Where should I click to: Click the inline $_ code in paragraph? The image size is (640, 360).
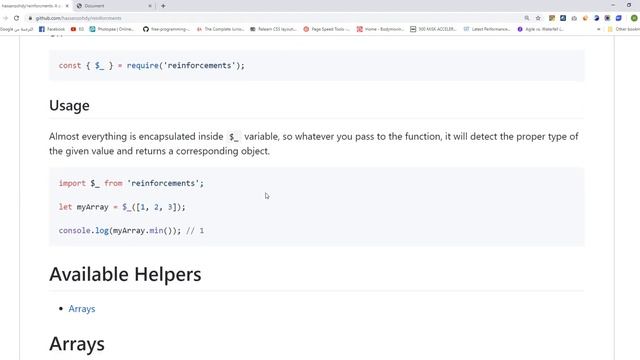tap(234, 137)
